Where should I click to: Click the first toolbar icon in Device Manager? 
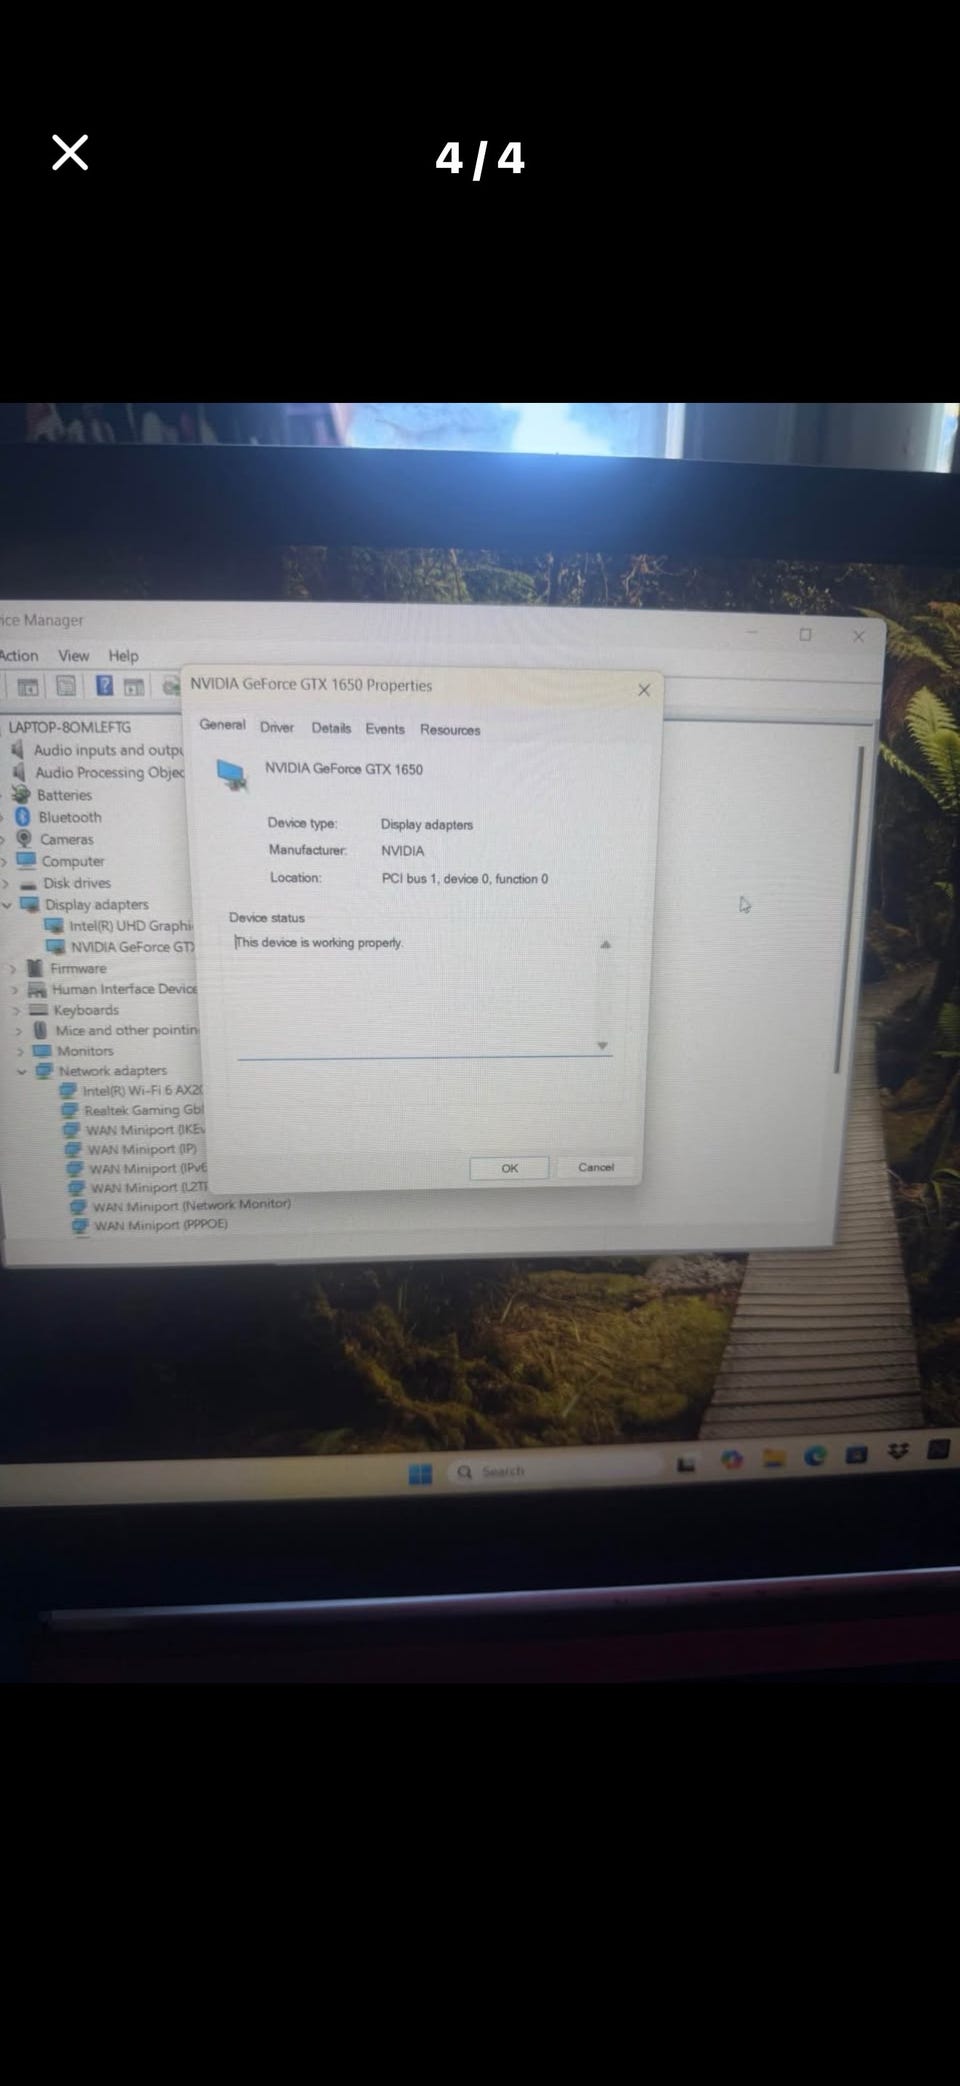(x=29, y=686)
